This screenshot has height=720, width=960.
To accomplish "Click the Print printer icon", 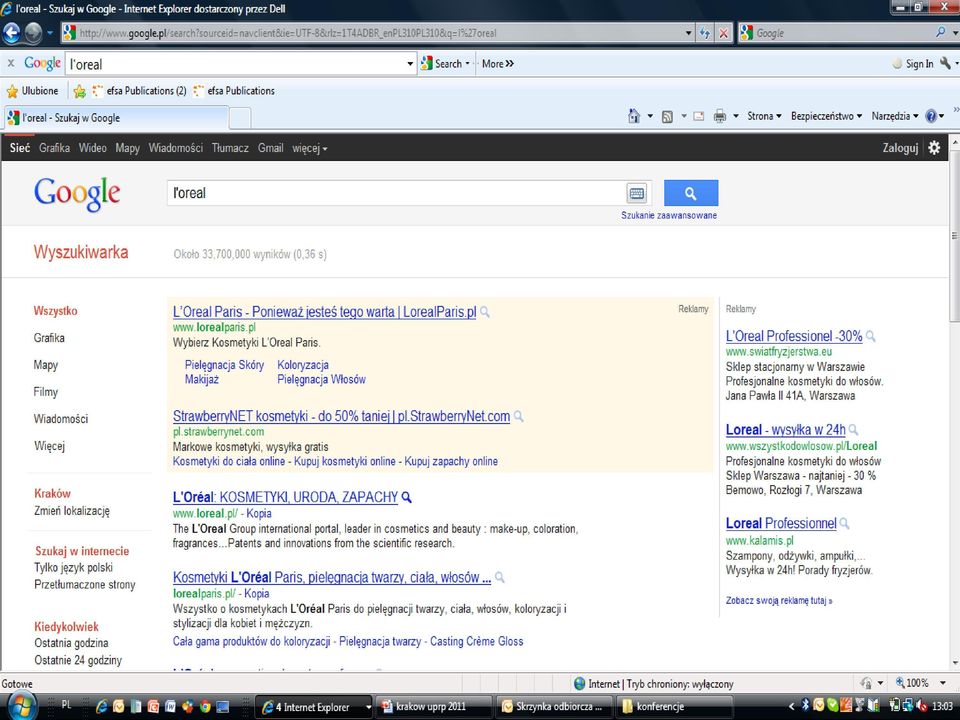I will (x=720, y=116).
